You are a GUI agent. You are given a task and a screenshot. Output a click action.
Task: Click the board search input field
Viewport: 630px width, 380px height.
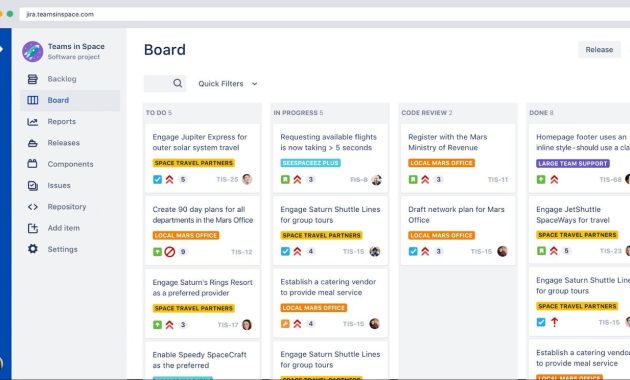[165, 84]
